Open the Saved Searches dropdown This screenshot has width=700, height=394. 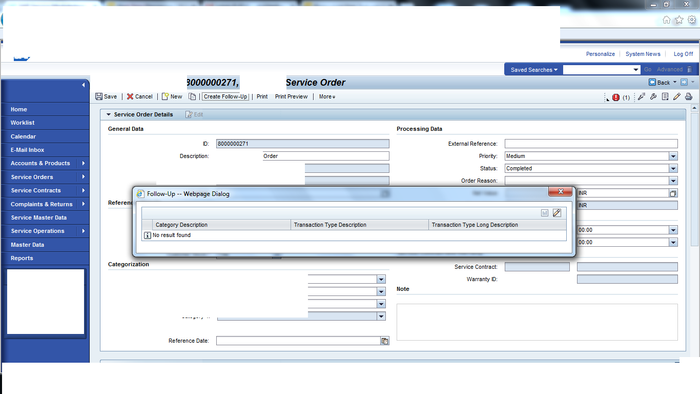point(533,70)
